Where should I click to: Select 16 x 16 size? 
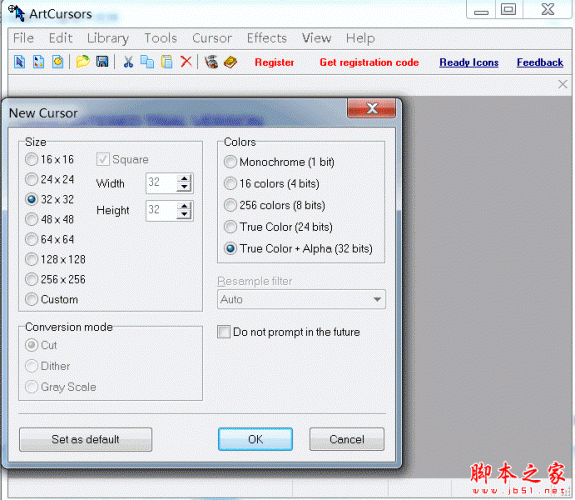(x=50, y=159)
